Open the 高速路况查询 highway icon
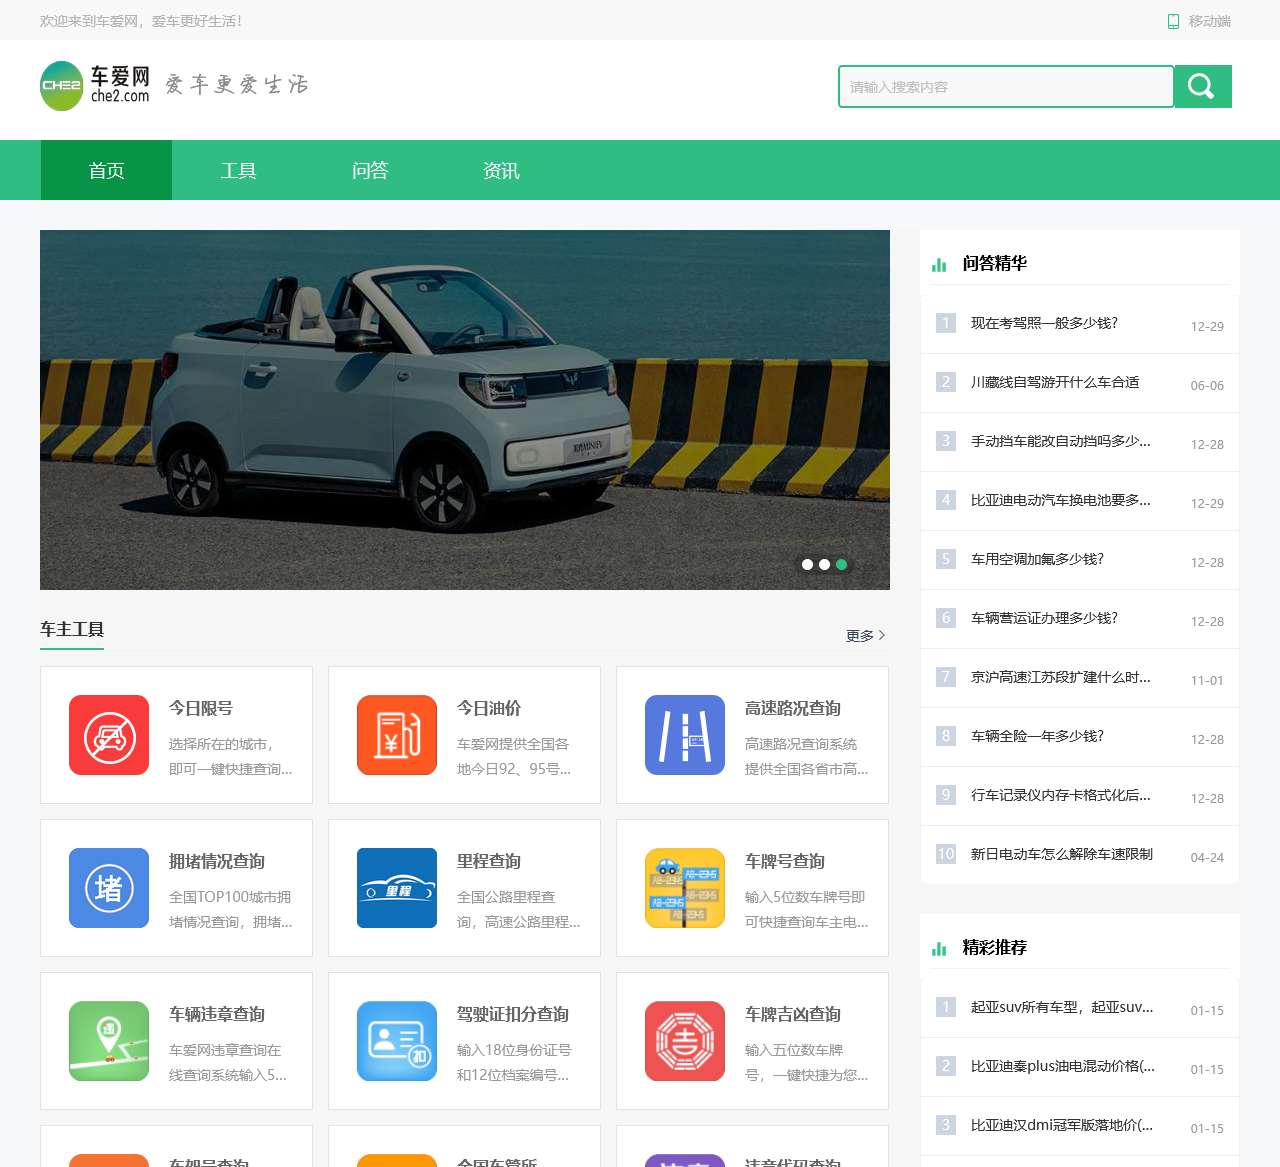The image size is (1280, 1167). pyautogui.click(x=685, y=735)
